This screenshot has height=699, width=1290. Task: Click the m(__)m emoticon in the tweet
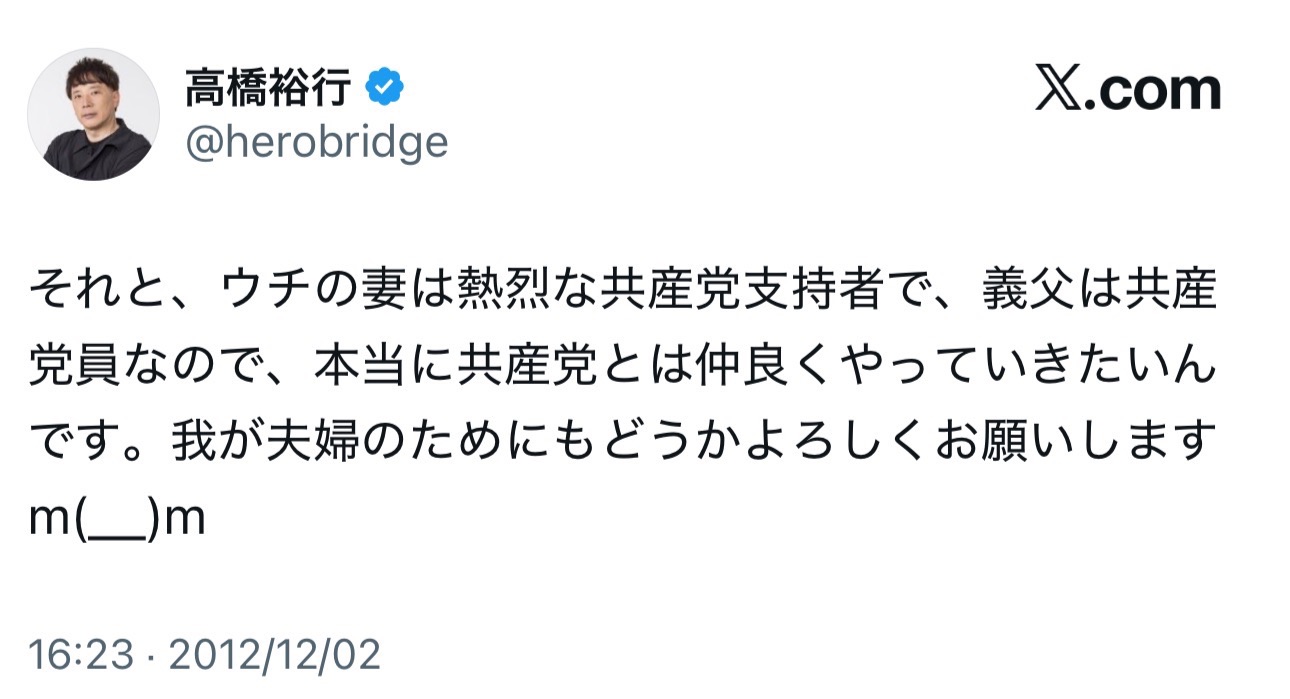118,519
